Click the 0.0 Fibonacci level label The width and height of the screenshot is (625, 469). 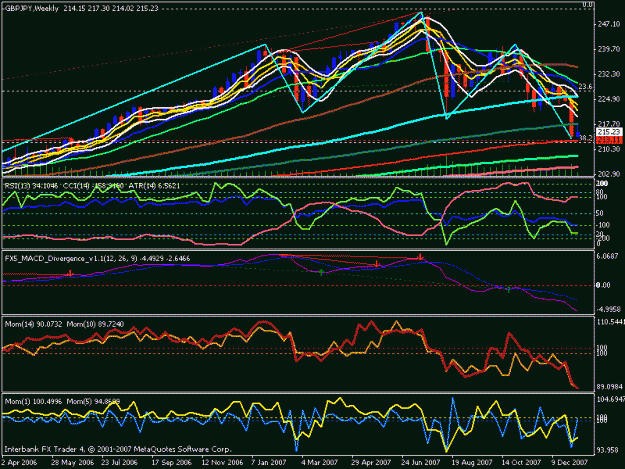(588, 5)
